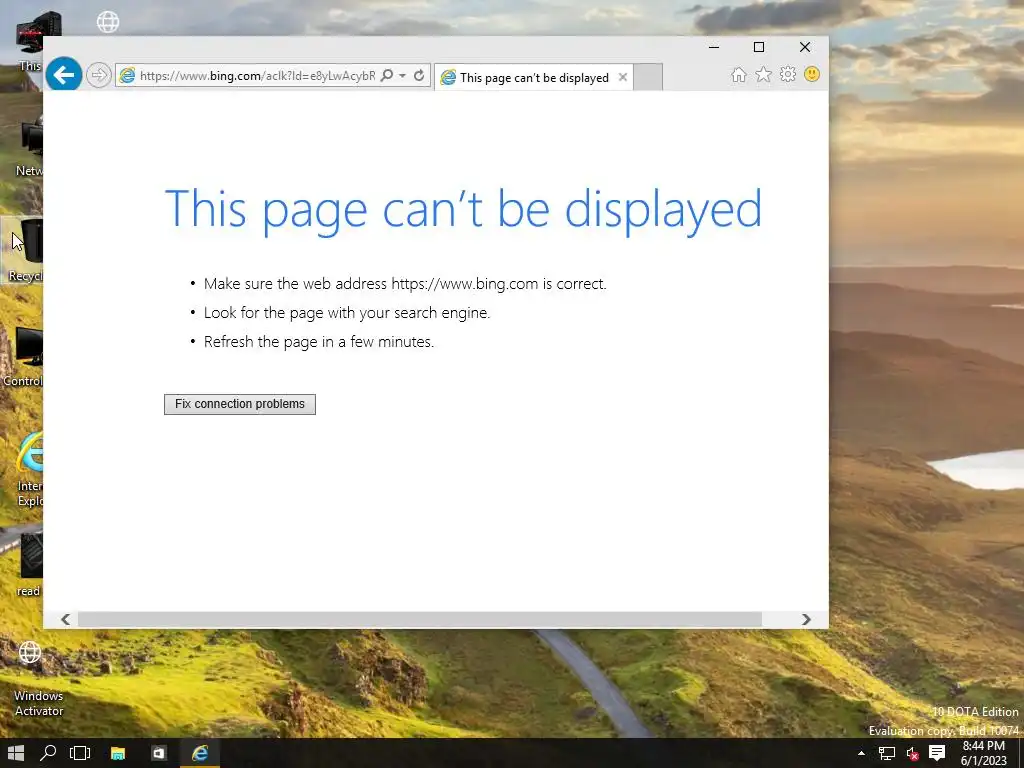Viewport: 1024px width, 768px height.
Task: Open taskbar Search magnifier
Action: pyautogui.click(x=48, y=753)
